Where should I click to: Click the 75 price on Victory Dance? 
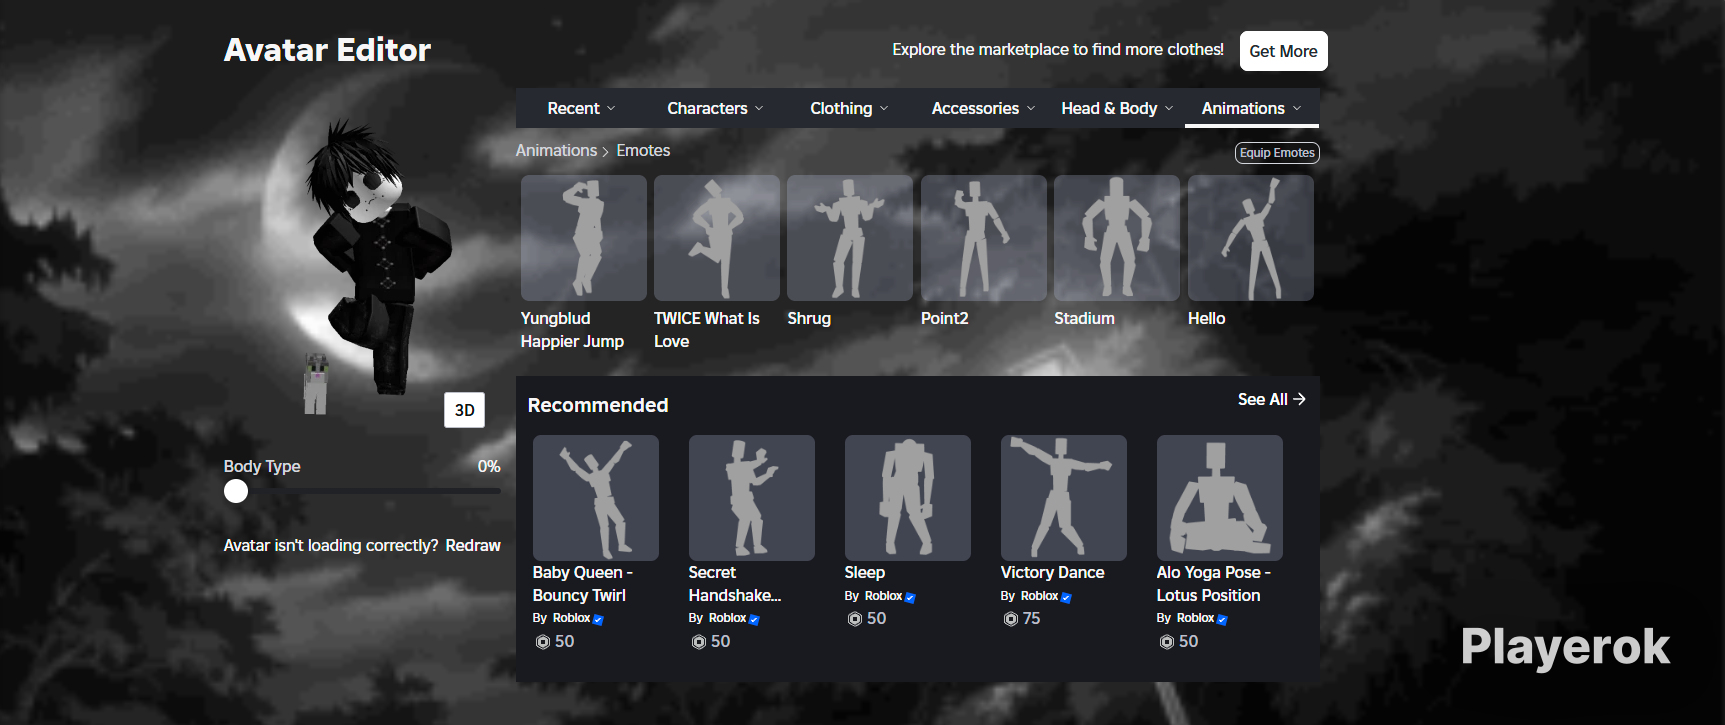coord(1031,619)
